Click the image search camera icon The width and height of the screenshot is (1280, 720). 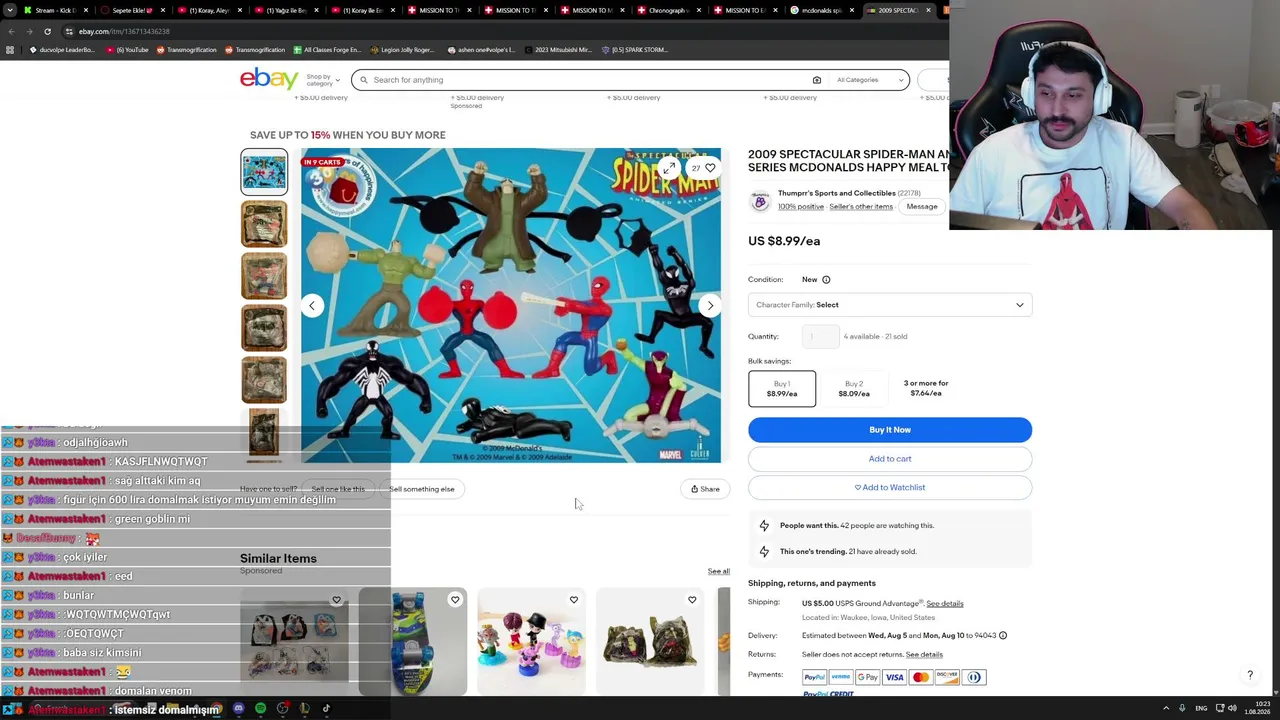point(816,80)
